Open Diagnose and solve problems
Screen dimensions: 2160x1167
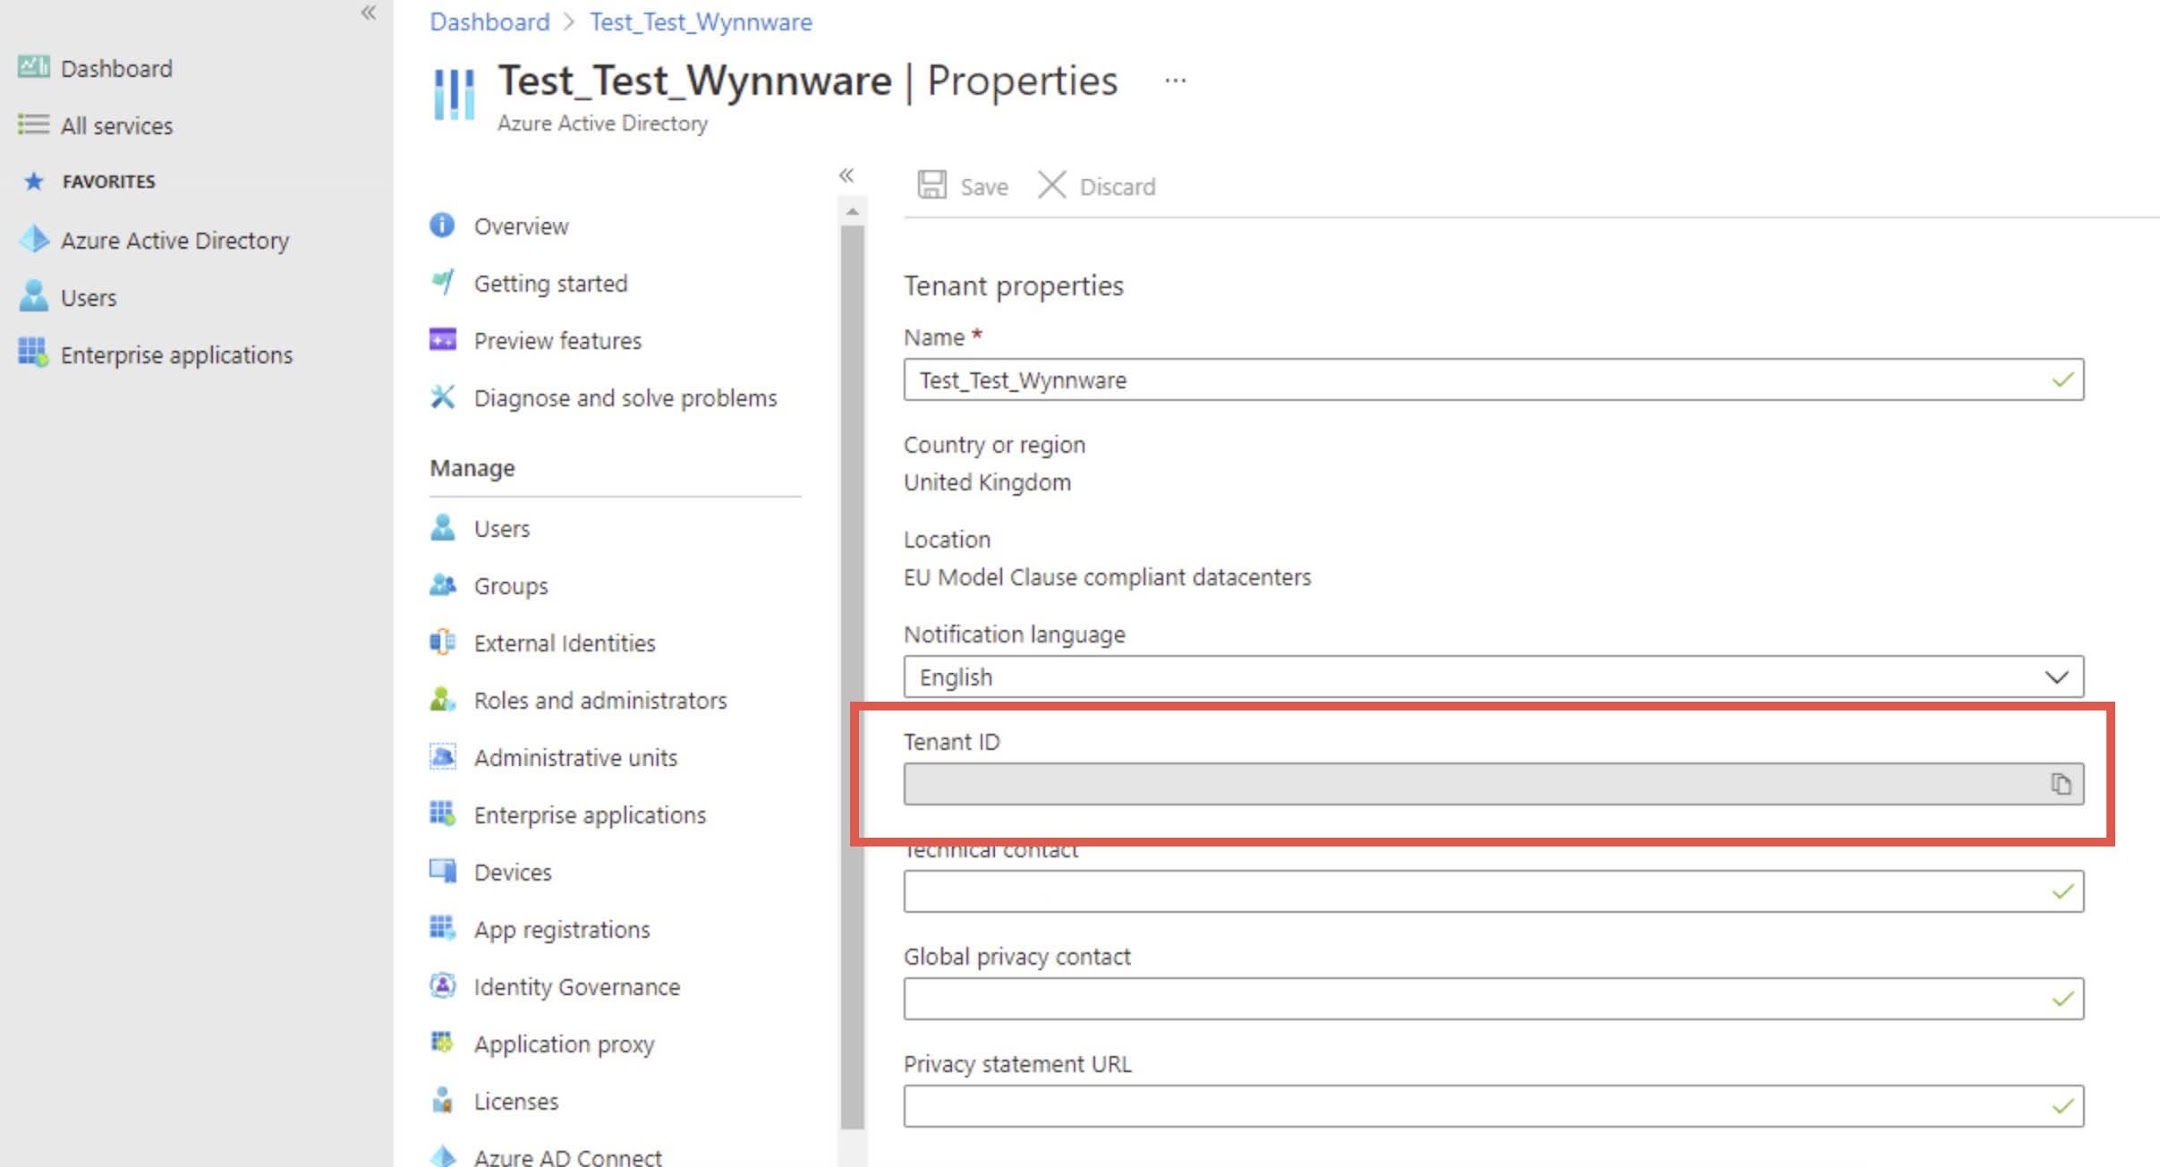click(624, 398)
